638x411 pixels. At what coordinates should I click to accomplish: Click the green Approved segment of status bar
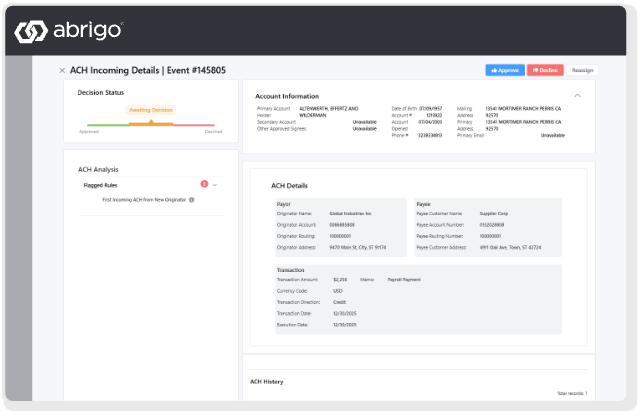pyautogui.click(x=108, y=125)
